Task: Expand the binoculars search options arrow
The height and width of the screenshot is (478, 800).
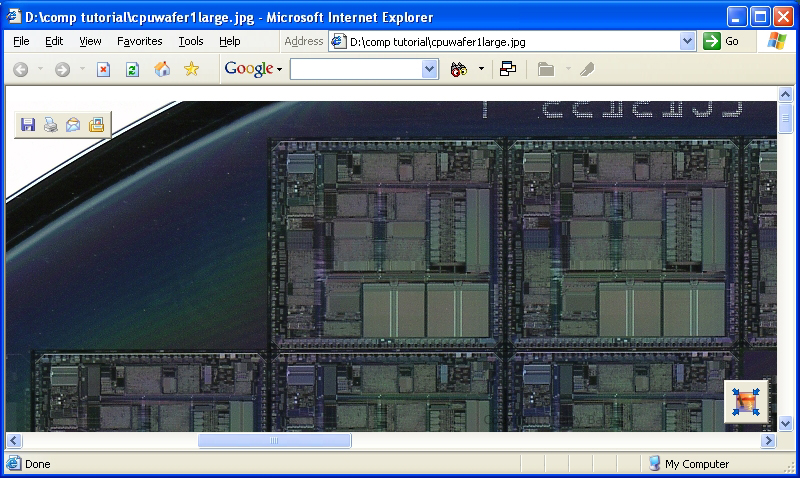Action: (x=481, y=69)
